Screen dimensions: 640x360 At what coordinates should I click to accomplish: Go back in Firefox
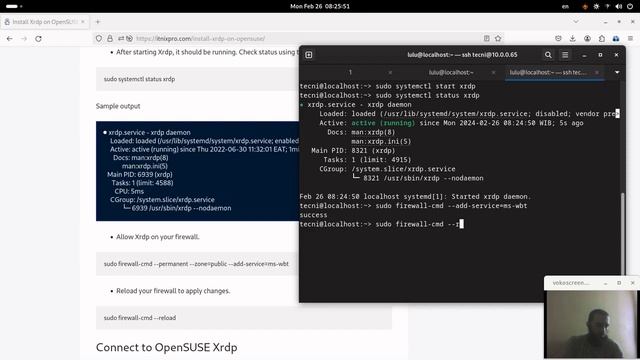[9, 38]
